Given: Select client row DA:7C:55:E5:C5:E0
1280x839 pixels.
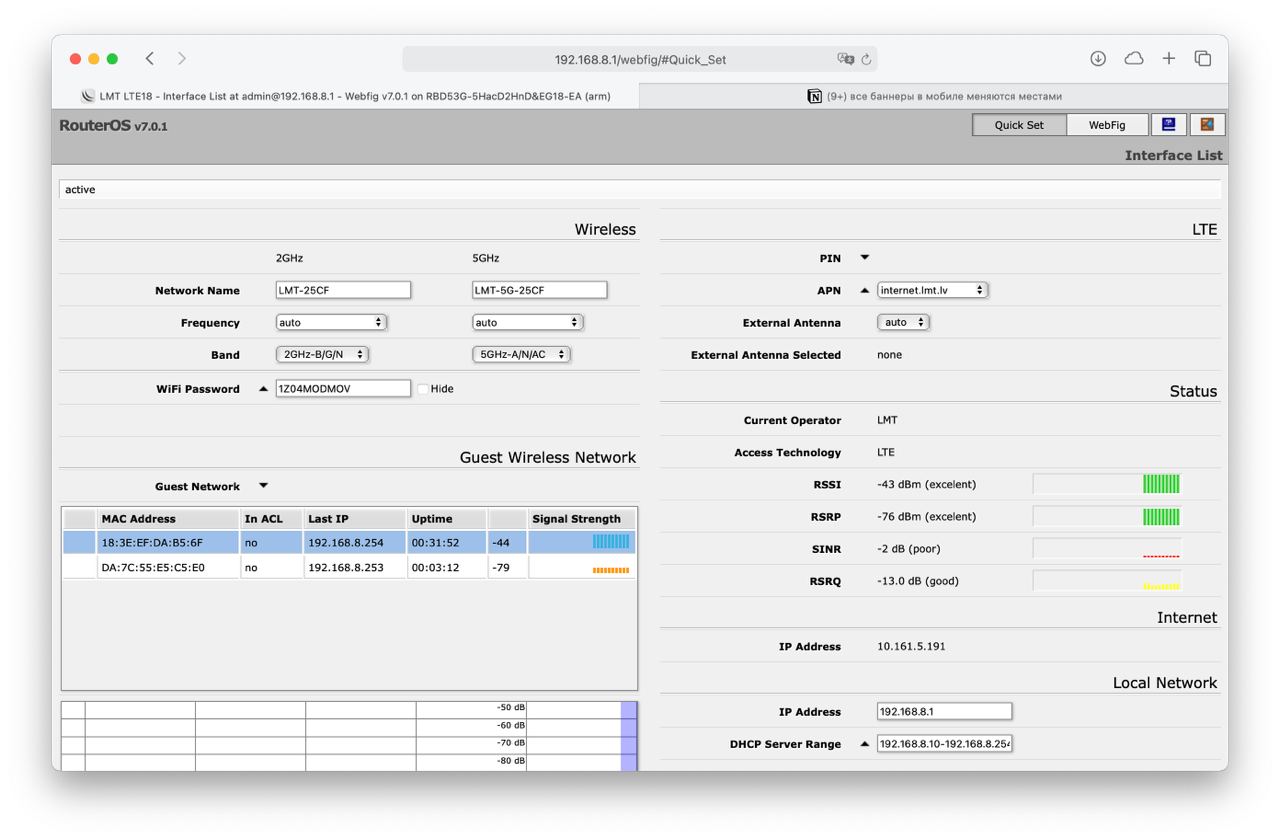Looking at the screenshot, I should [349, 567].
